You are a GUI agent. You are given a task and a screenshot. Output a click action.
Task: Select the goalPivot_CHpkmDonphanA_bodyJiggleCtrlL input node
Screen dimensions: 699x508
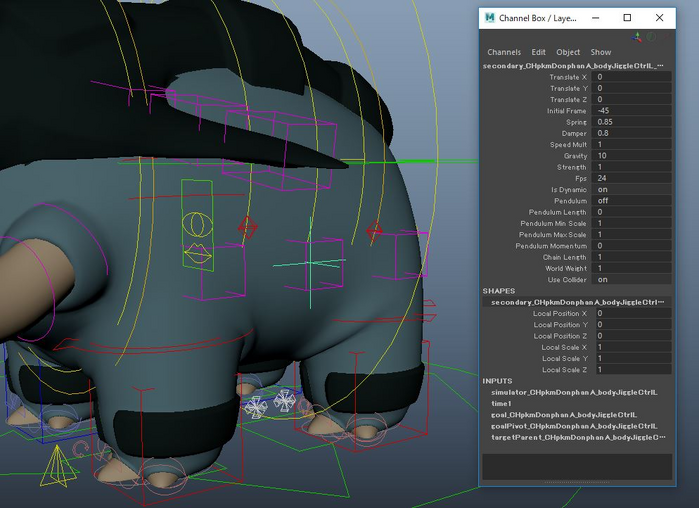[x=574, y=426]
